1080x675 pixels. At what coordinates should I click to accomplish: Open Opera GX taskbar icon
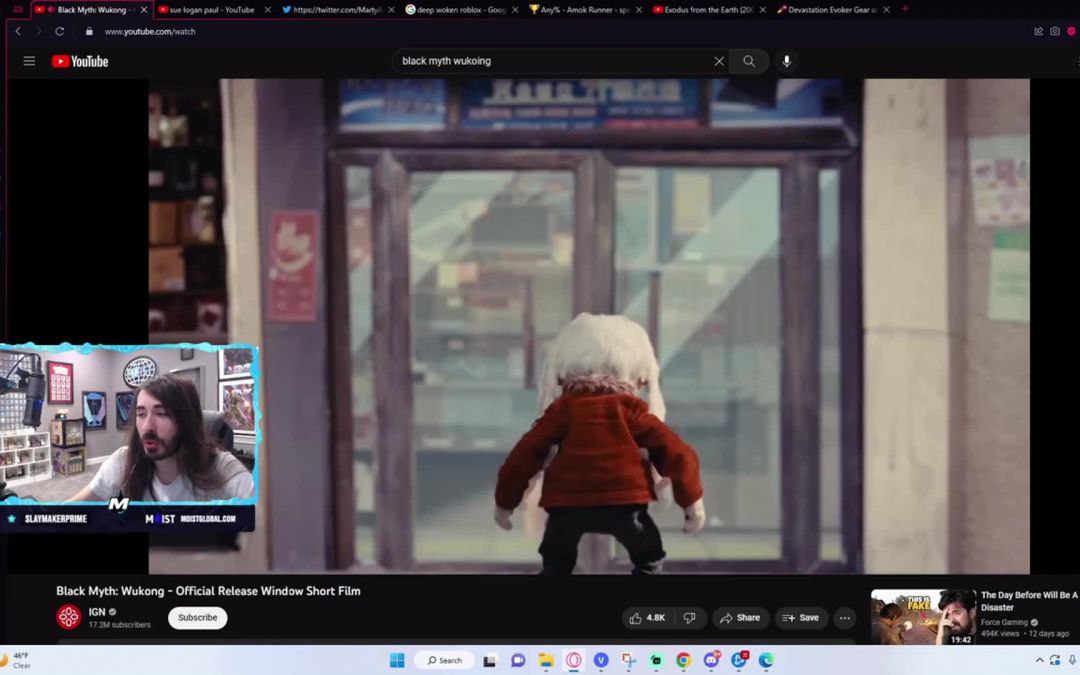pyautogui.click(x=573, y=661)
